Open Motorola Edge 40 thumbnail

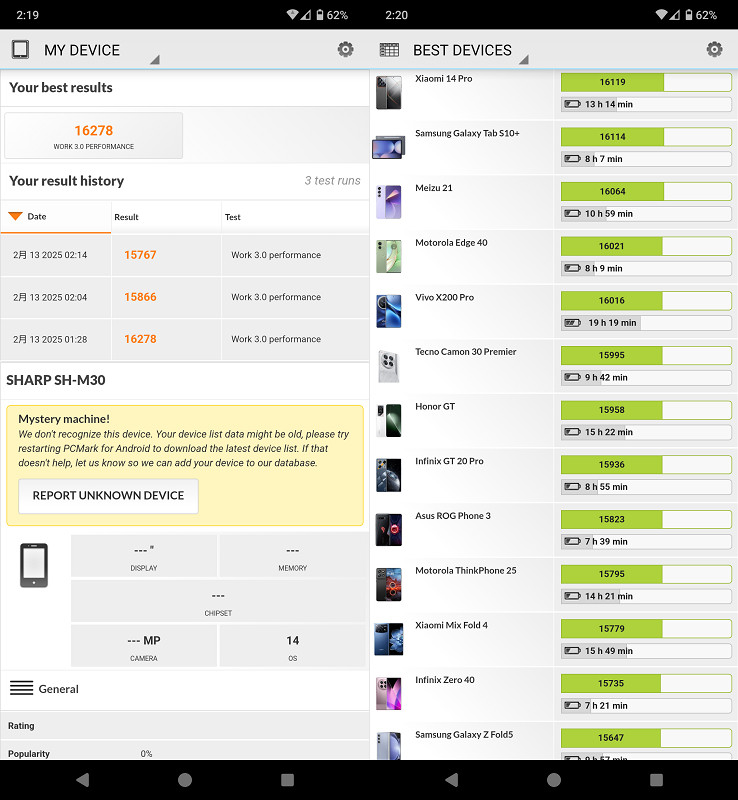point(389,257)
